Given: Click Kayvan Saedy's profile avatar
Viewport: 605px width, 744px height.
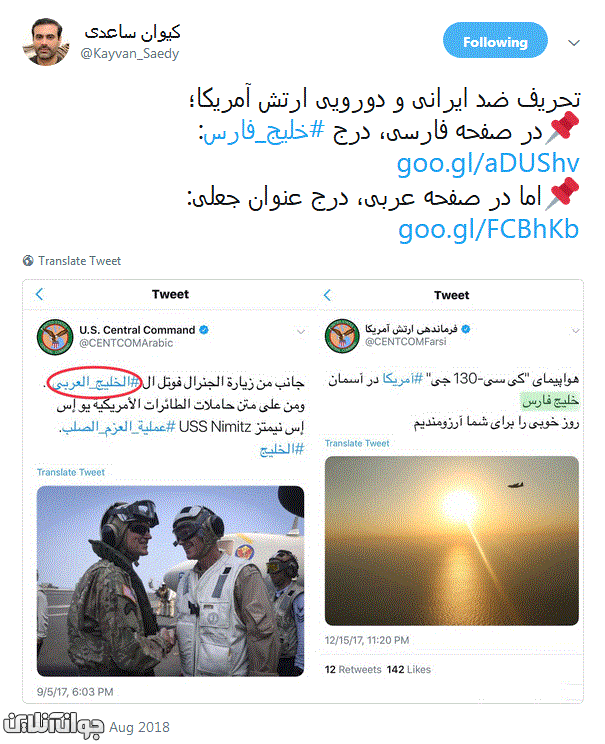Looking at the screenshot, I should click(x=46, y=42).
